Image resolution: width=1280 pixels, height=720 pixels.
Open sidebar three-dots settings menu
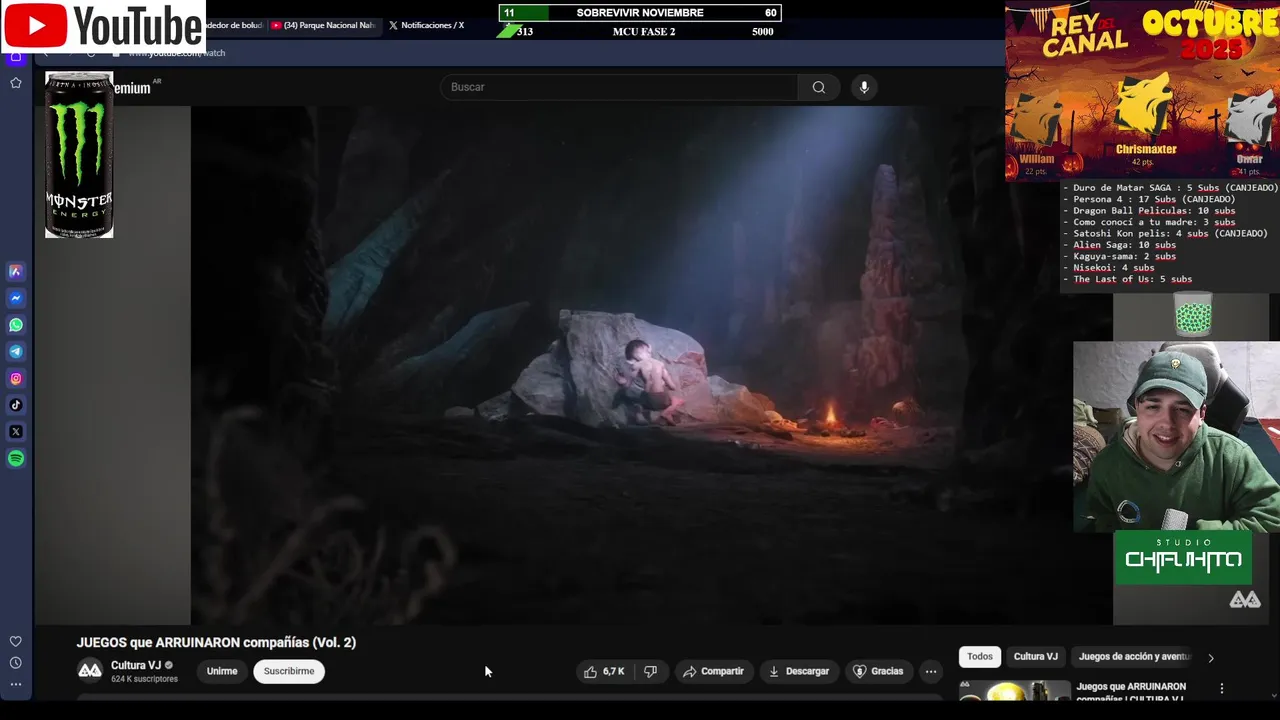(16, 685)
